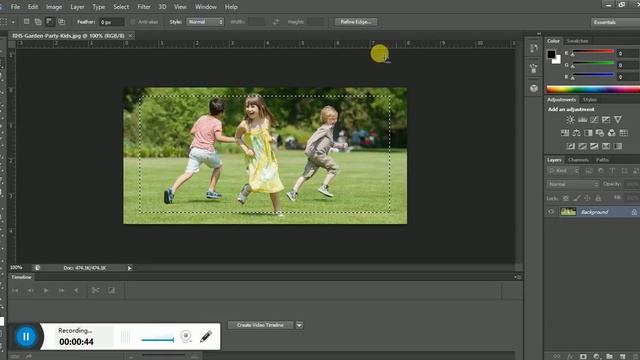The height and width of the screenshot is (360, 640).
Task: Switch to the Channels tab
Action: pyautogui.click(x=578, y=160)
